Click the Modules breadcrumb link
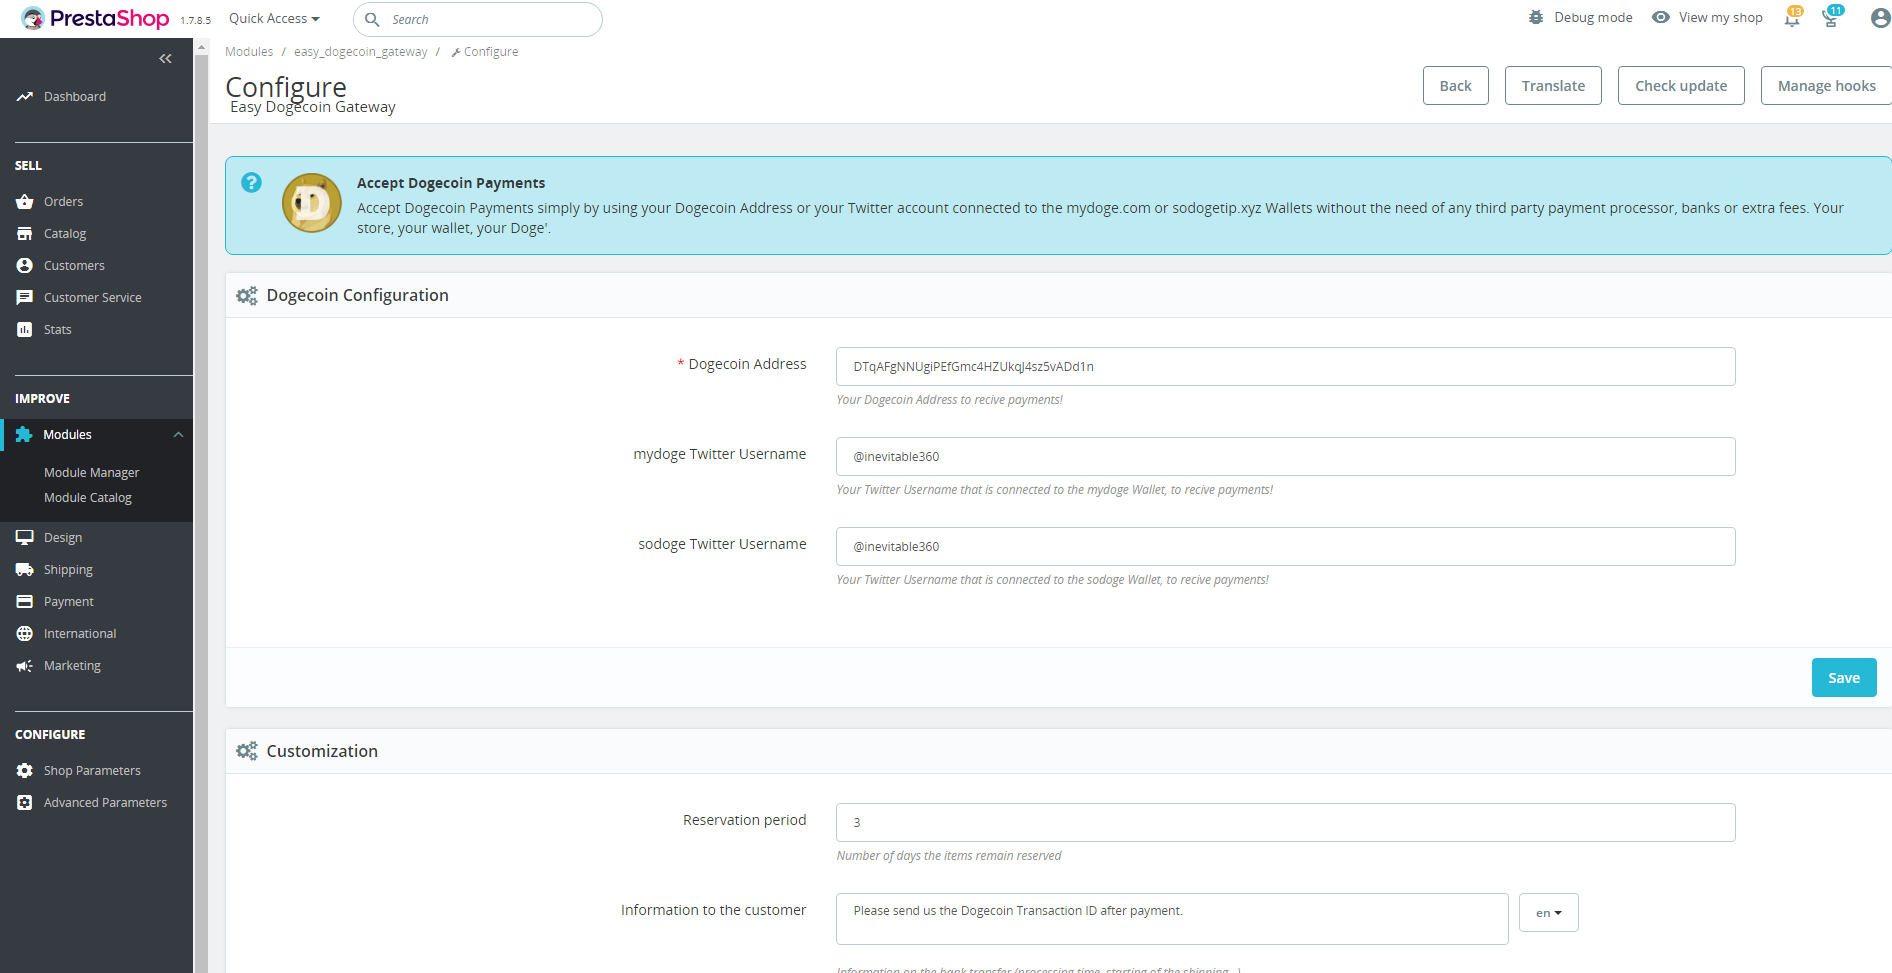 pyautogui.click(x=249, y=52)
